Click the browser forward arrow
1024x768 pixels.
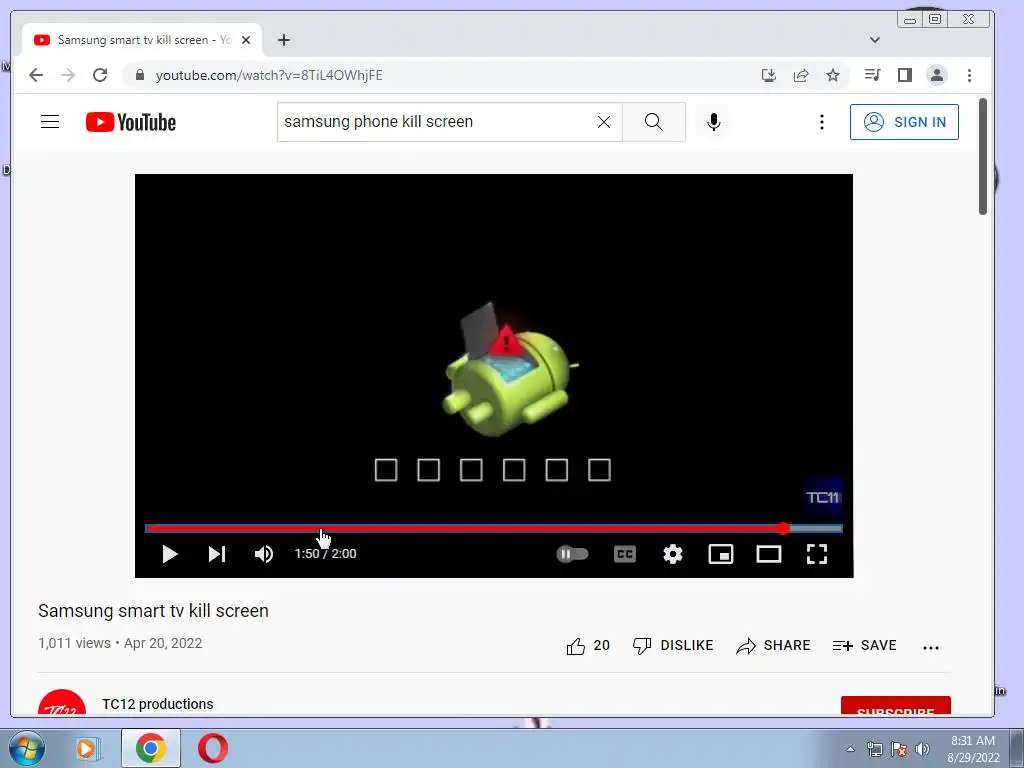pos(68,75)
